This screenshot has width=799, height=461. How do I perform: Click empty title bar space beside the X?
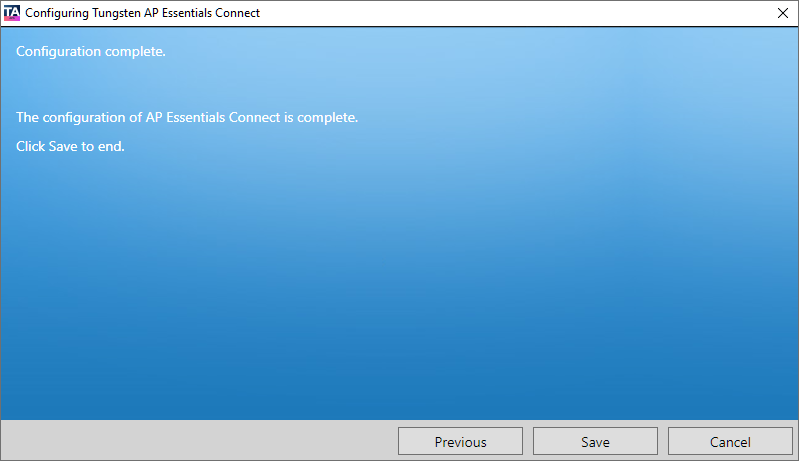point(510,13)
